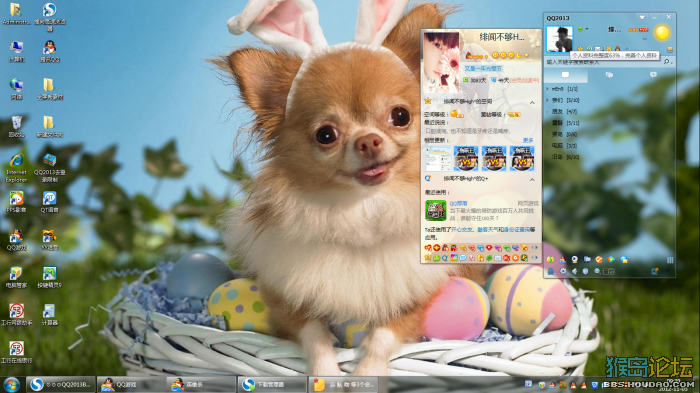Open QQ security shield icon

click(x=585, y=271)
